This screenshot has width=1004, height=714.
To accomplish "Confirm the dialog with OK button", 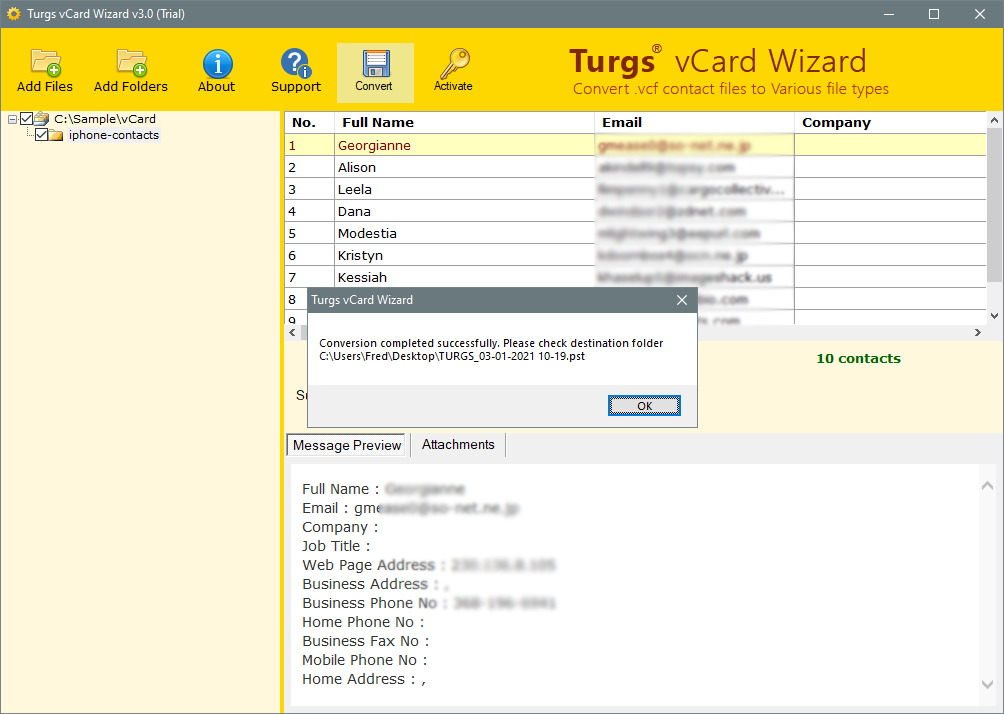I will (x=644, y=405).
